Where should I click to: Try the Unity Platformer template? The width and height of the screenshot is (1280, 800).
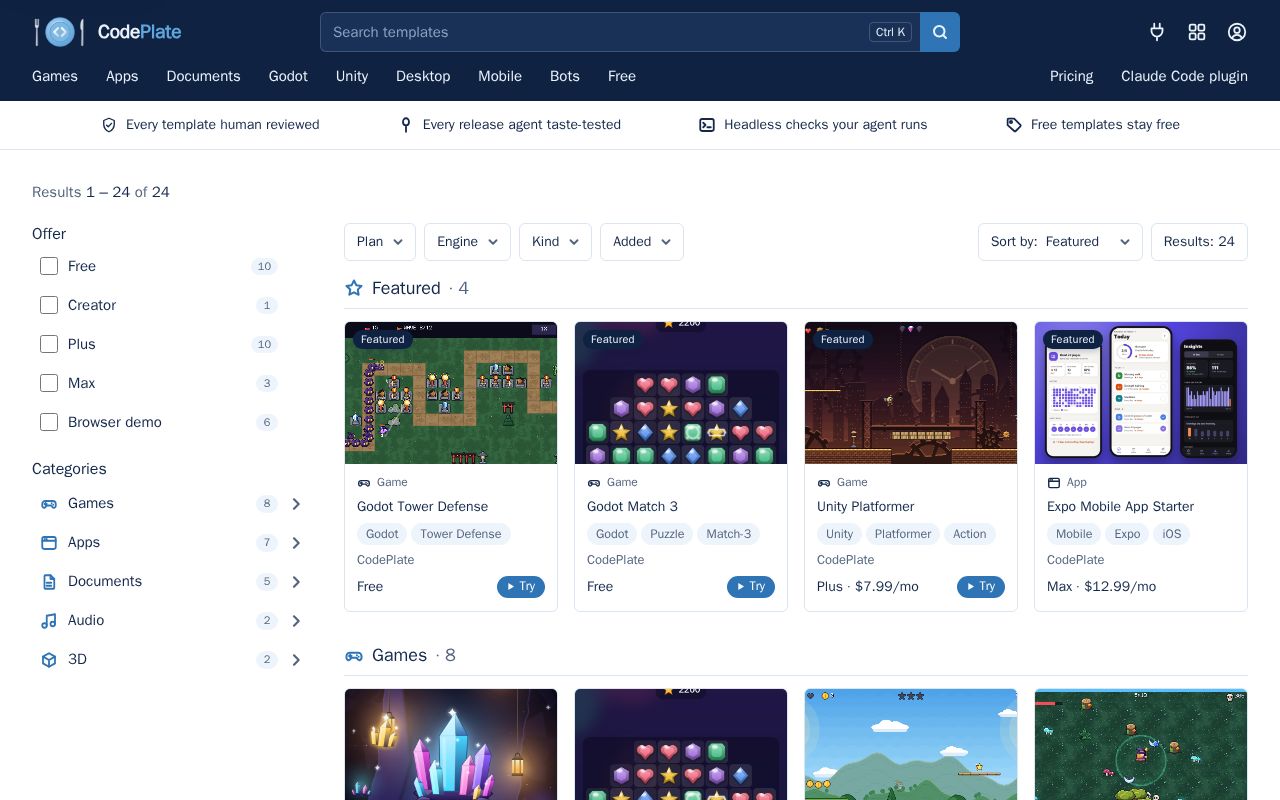point(981,587)
